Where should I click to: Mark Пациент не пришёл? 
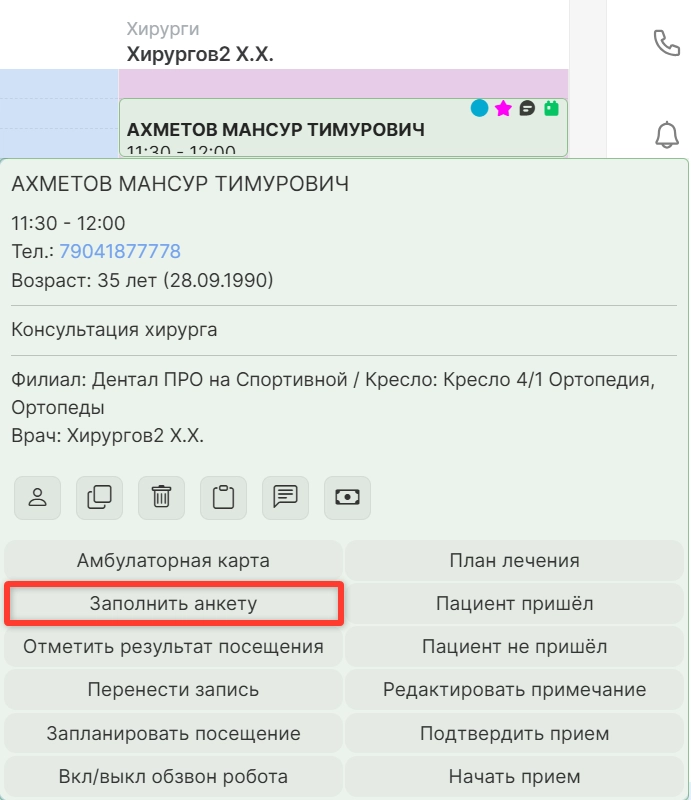[x=514, y=646]
